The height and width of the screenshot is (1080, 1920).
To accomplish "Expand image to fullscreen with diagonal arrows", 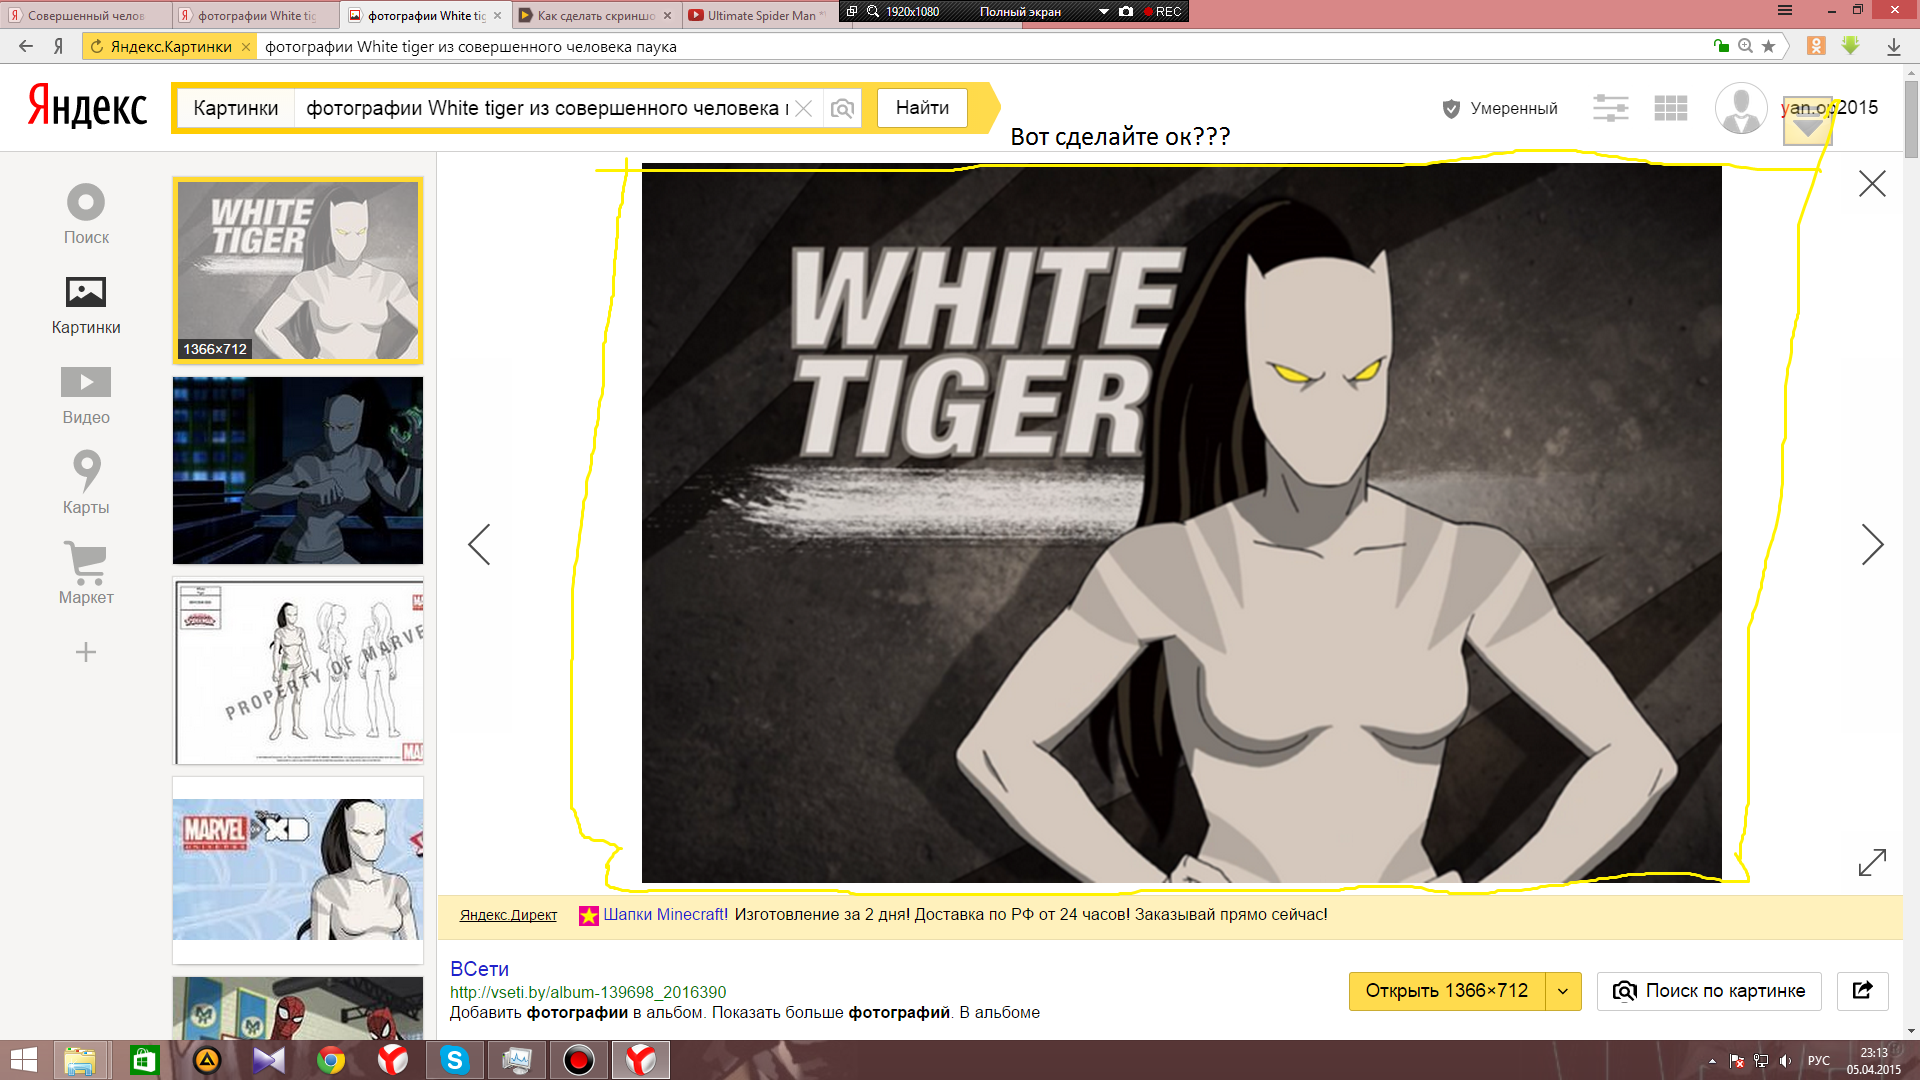I will (x=1872, y=862).
